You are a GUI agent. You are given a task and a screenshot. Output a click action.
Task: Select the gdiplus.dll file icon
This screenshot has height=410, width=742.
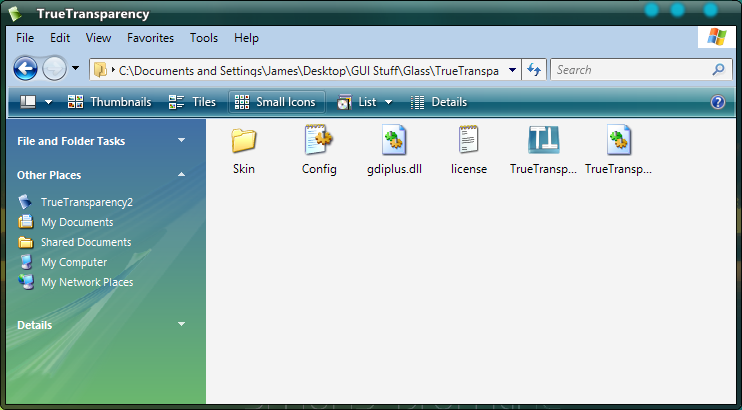pyautogui.click(x=394, y=140)
